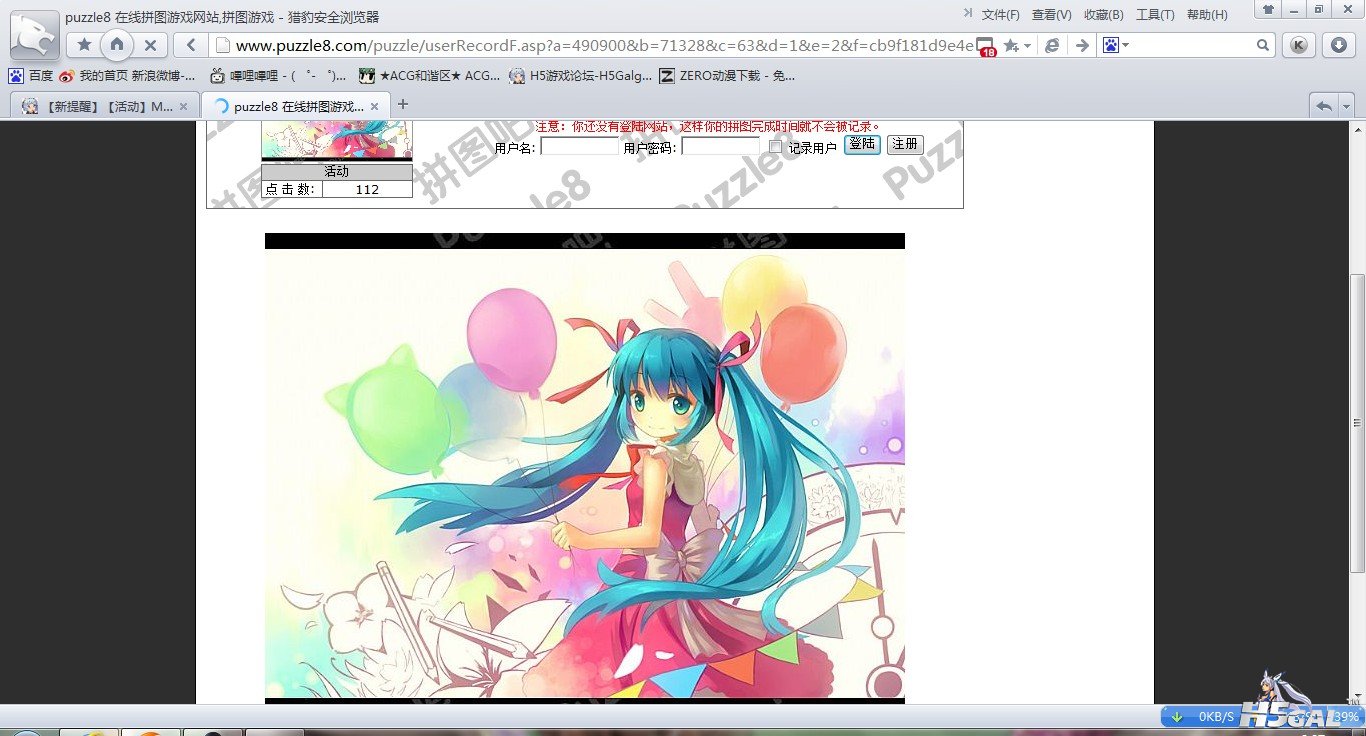Click the home button in the toolbar
Screen dimensions: 1366x736
point(117,45)
